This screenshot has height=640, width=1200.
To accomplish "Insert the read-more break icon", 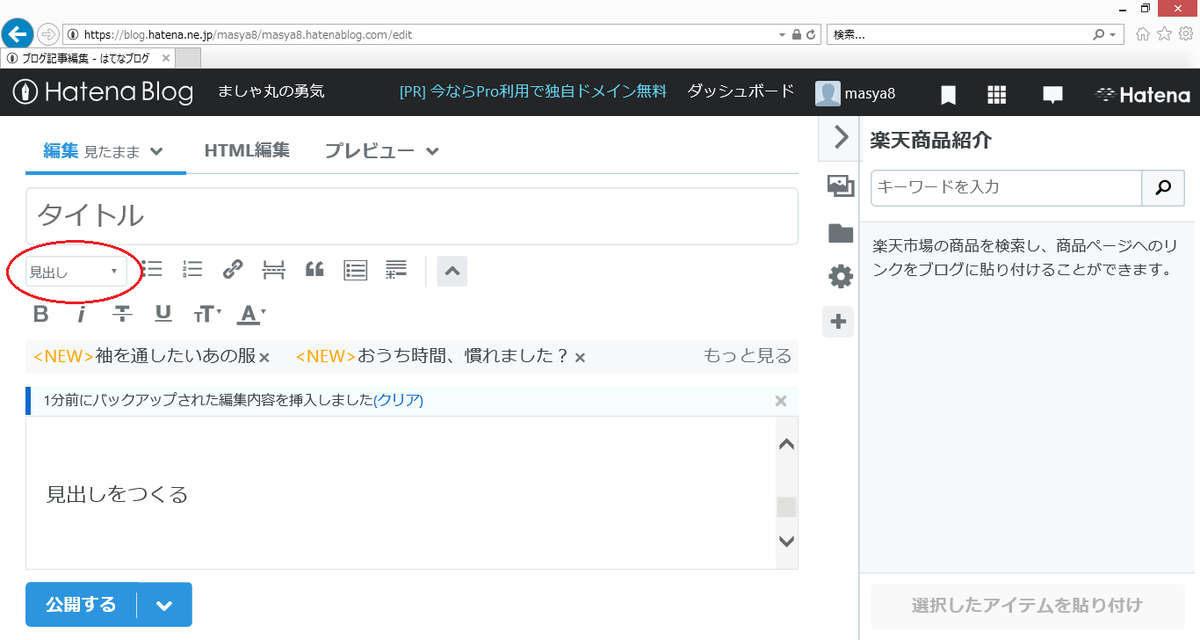I will [274, 270].
